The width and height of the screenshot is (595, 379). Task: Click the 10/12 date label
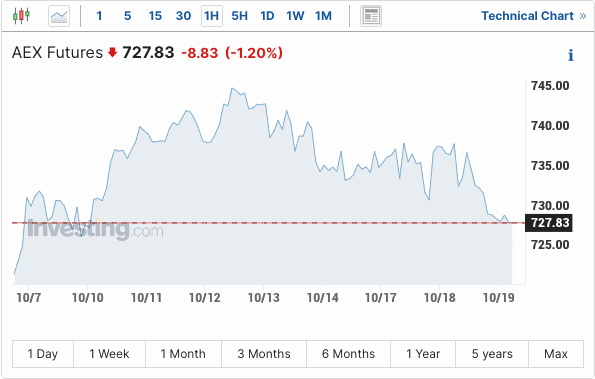(205, 298)
